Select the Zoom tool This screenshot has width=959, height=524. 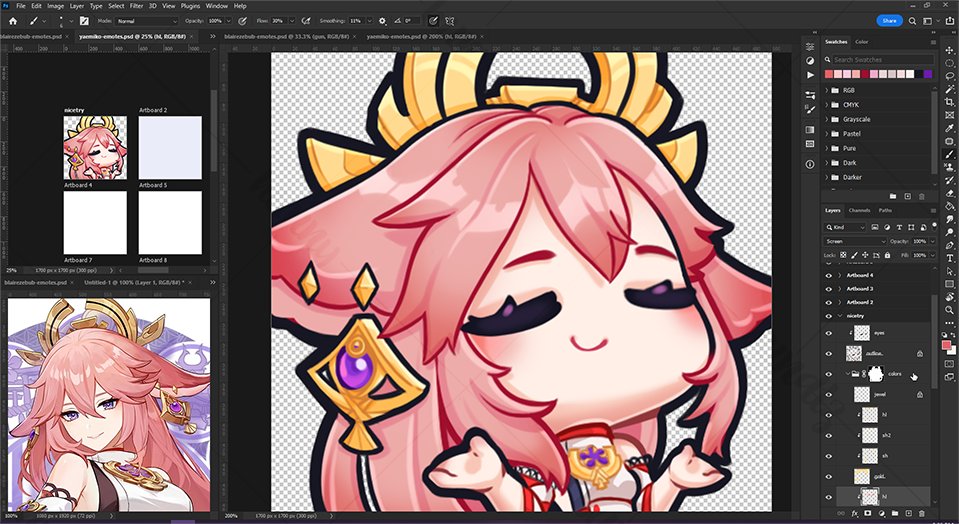pos(950,310)
